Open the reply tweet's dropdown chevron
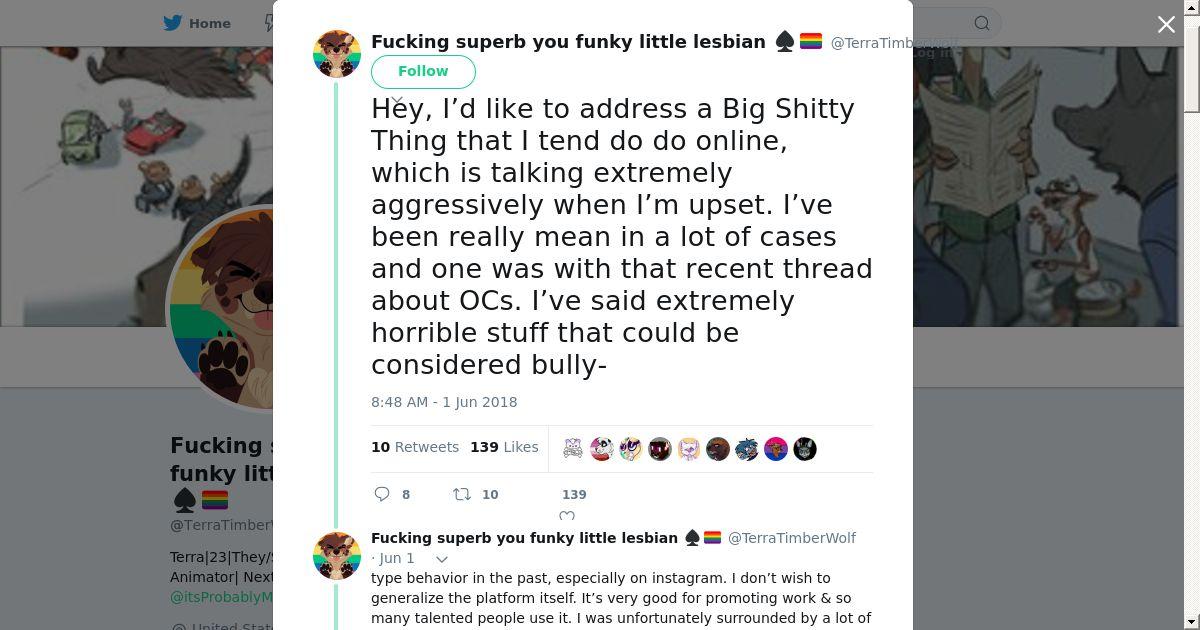Viewport: 1200px width, 630px height. click(x=441, y=559)
